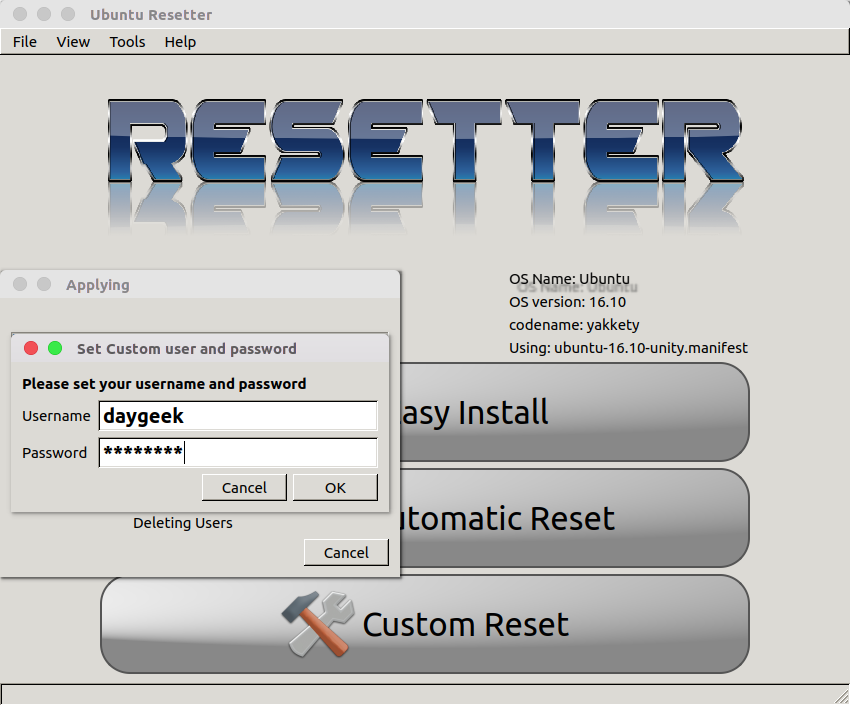Click the 'Using: ubuntu-16.10-unity.manifest' text
Viewport: 850px width, 705px height.
[x=628, y=347]
